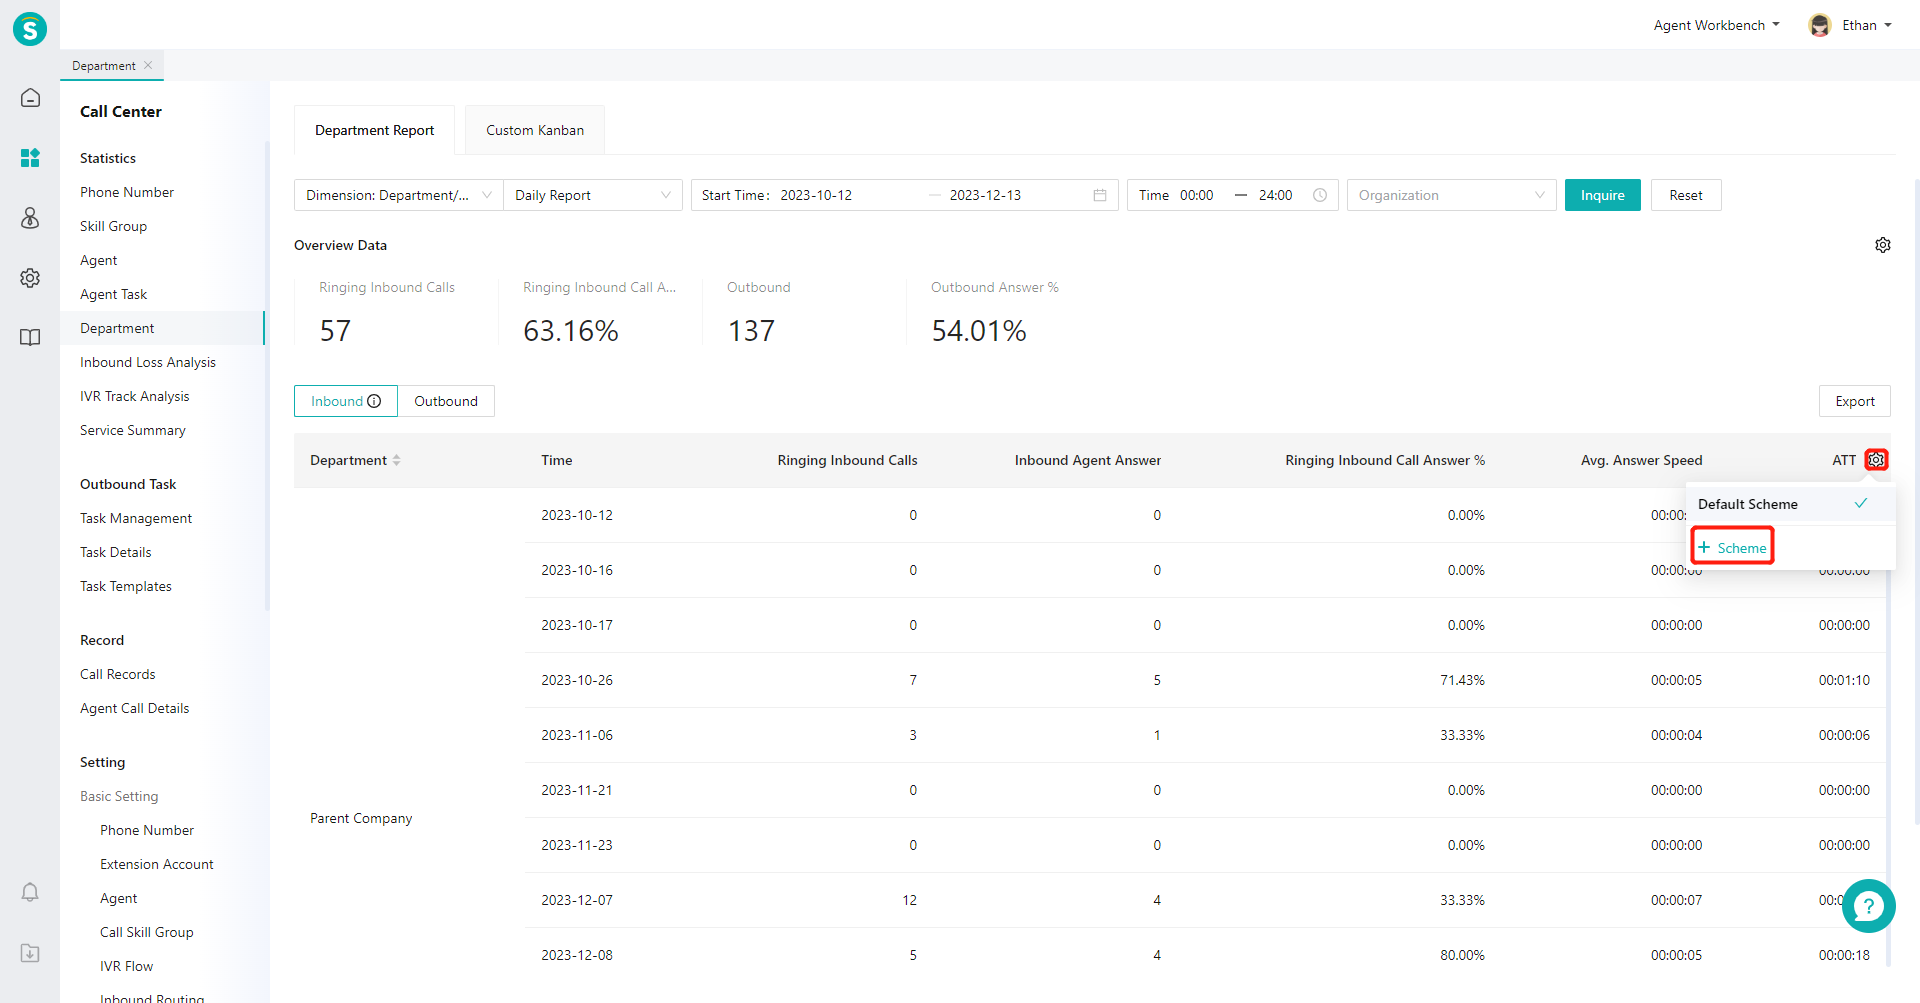Click the Inbound info icon
The image size is (1920, 1003).
pos(374,401)
